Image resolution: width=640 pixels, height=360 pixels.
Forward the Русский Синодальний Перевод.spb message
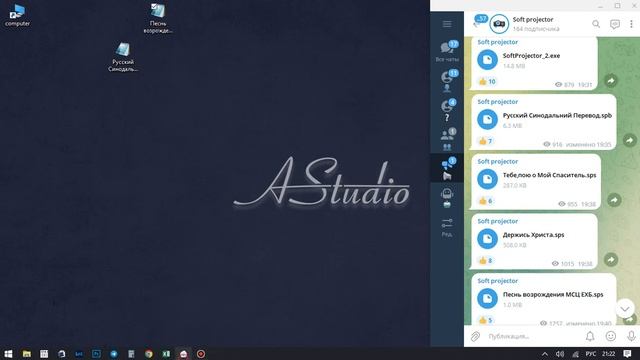(x=629, y=140)
